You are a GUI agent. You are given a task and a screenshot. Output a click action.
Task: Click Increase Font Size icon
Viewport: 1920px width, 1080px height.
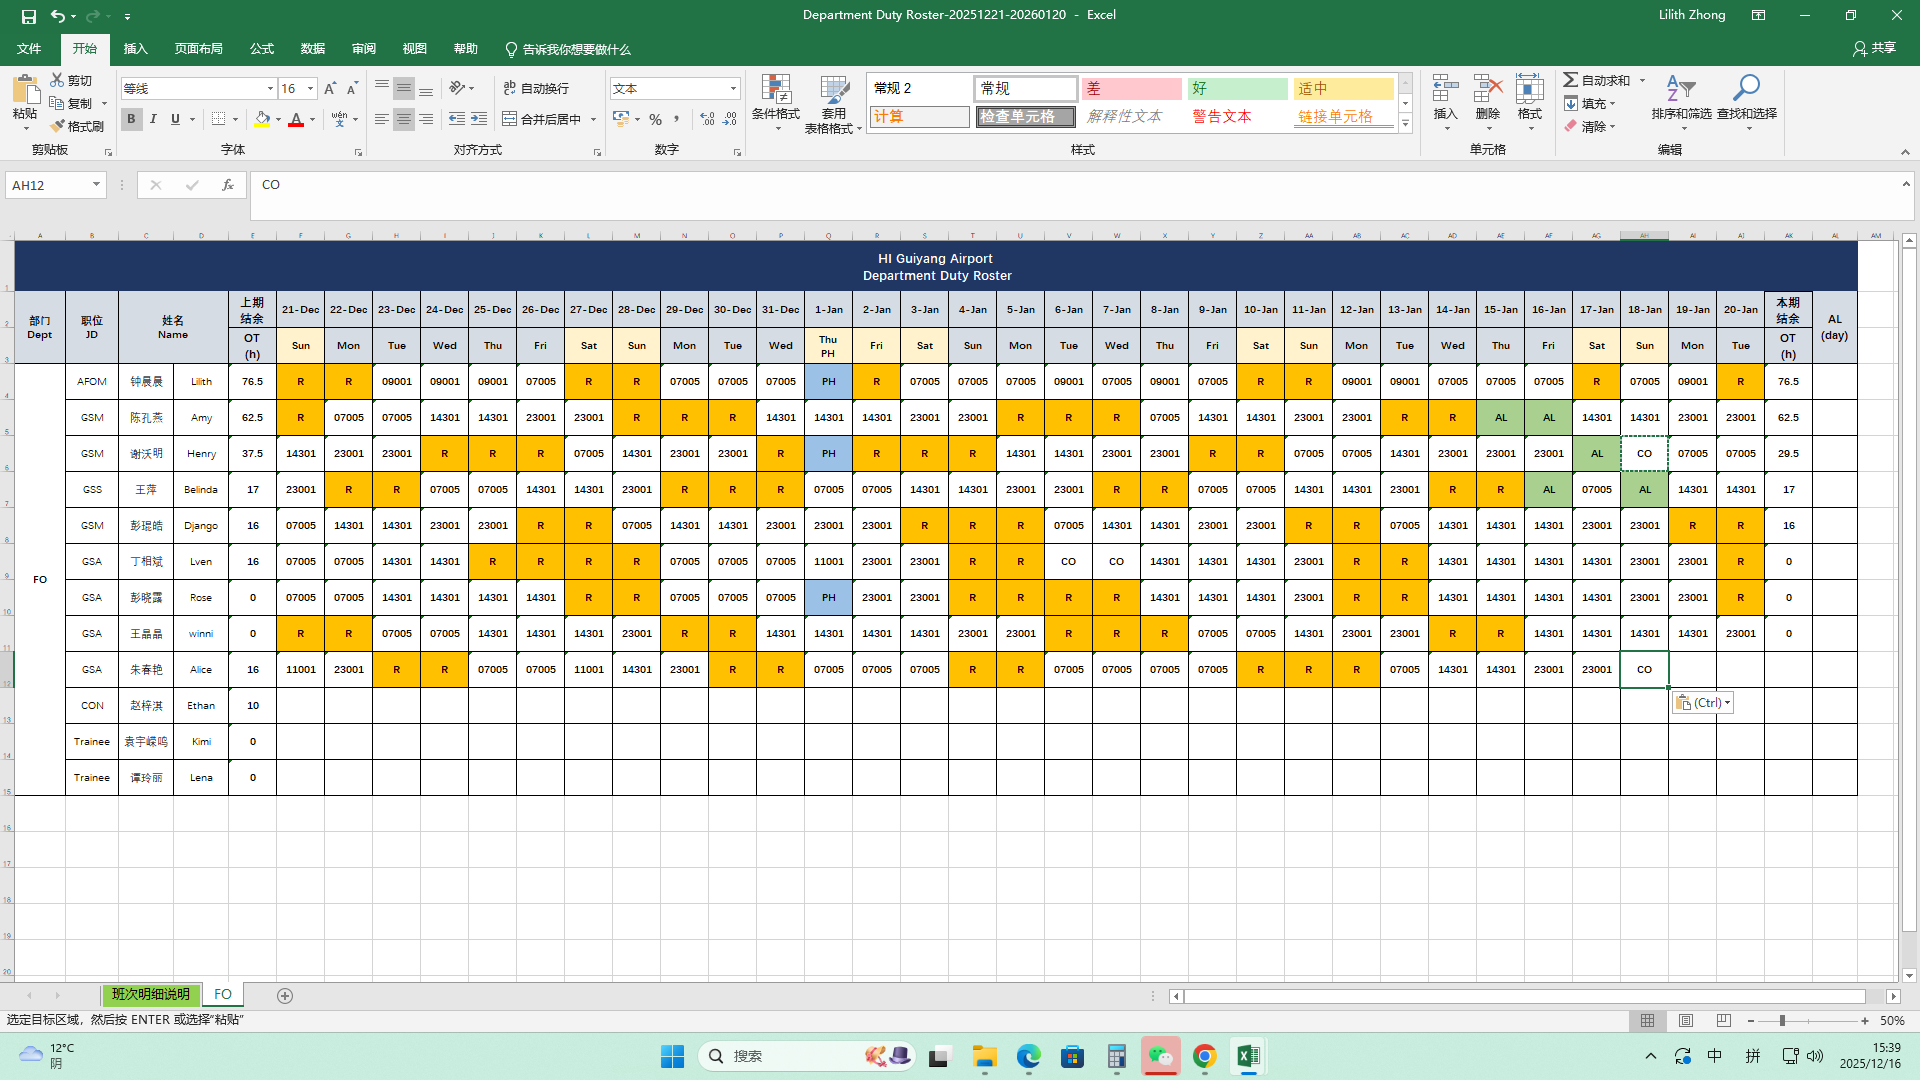click(330, 89)
